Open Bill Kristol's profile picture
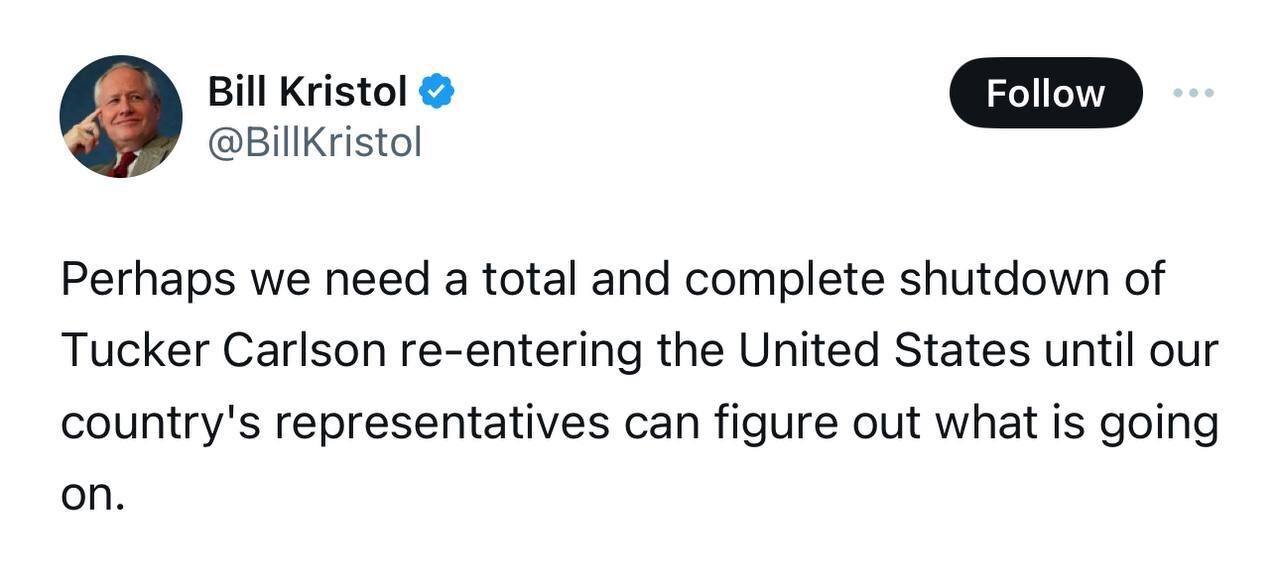The height and width of the screenshot is (568, 1280). 121,117
